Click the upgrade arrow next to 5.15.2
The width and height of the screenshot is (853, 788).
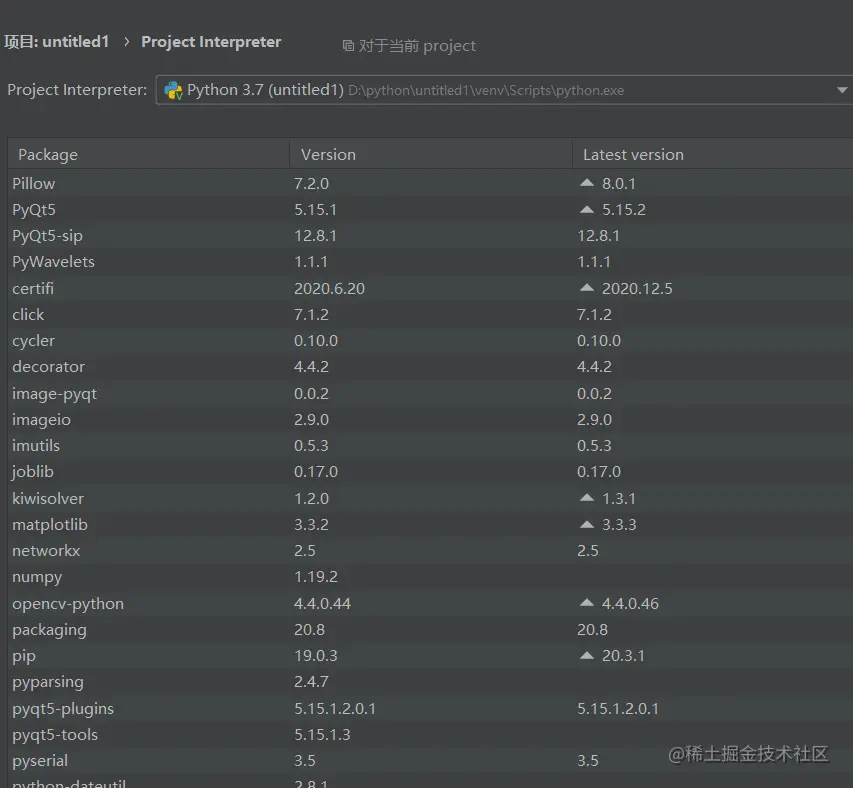click(x=587, y=209)
